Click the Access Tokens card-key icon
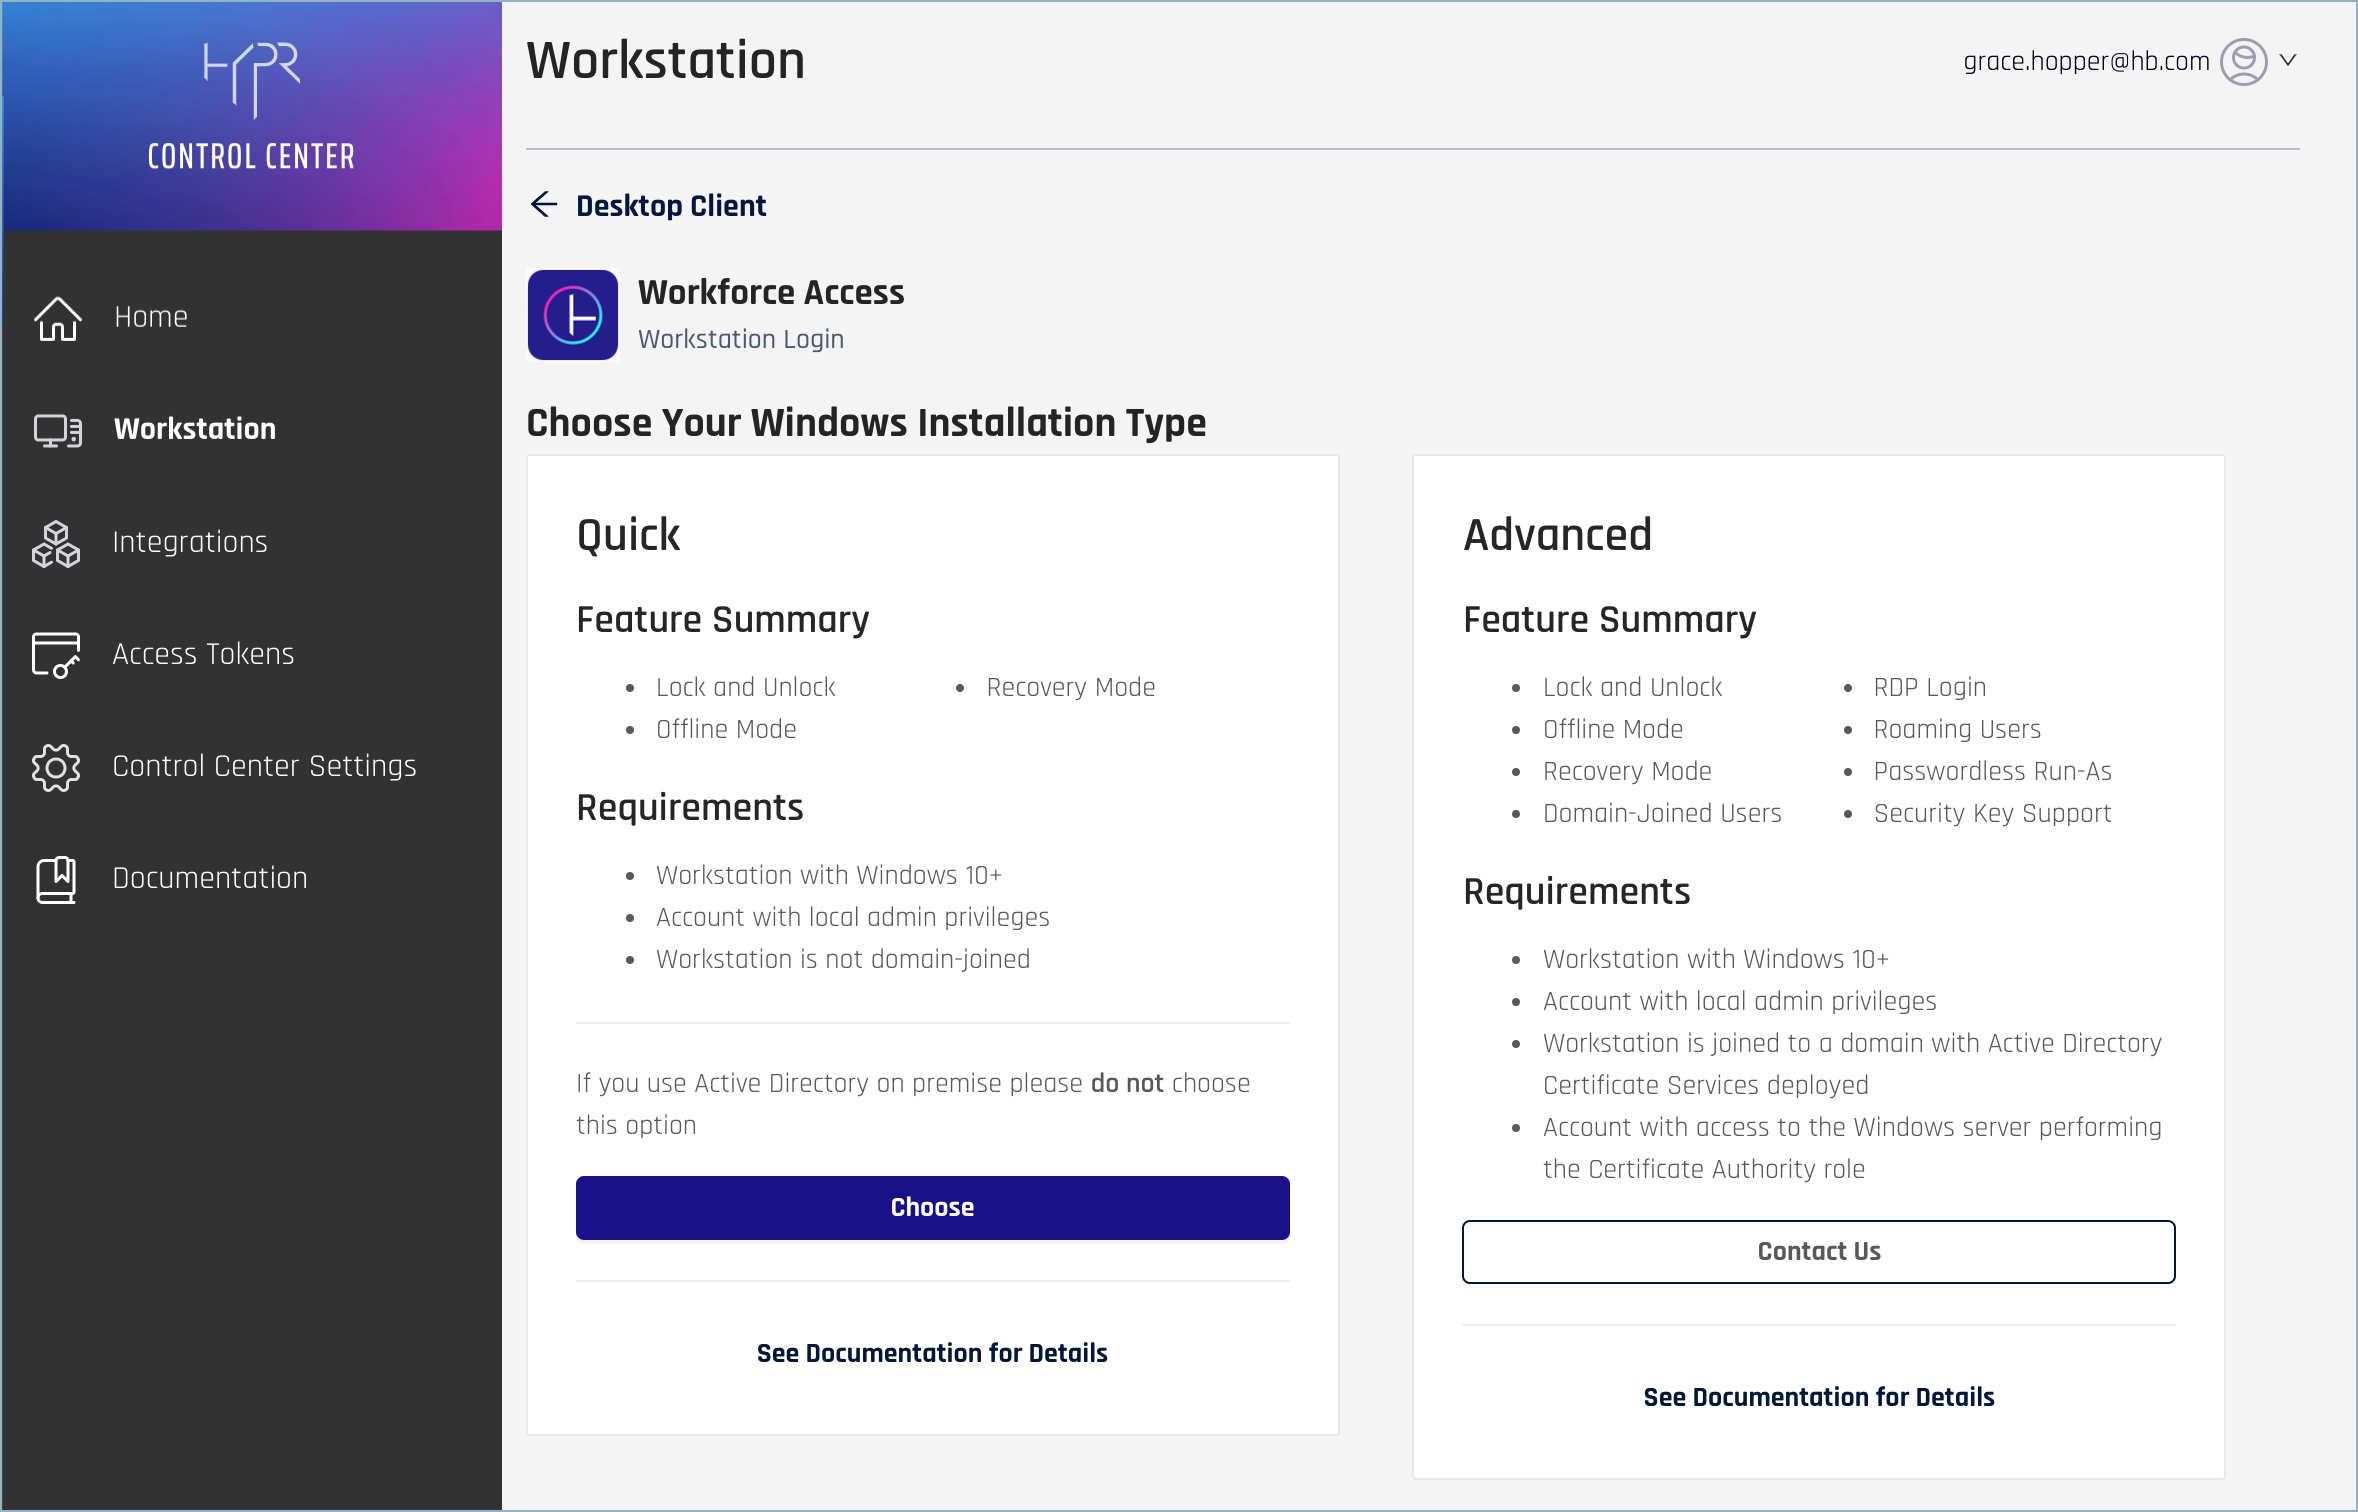 tap(56, 655)
